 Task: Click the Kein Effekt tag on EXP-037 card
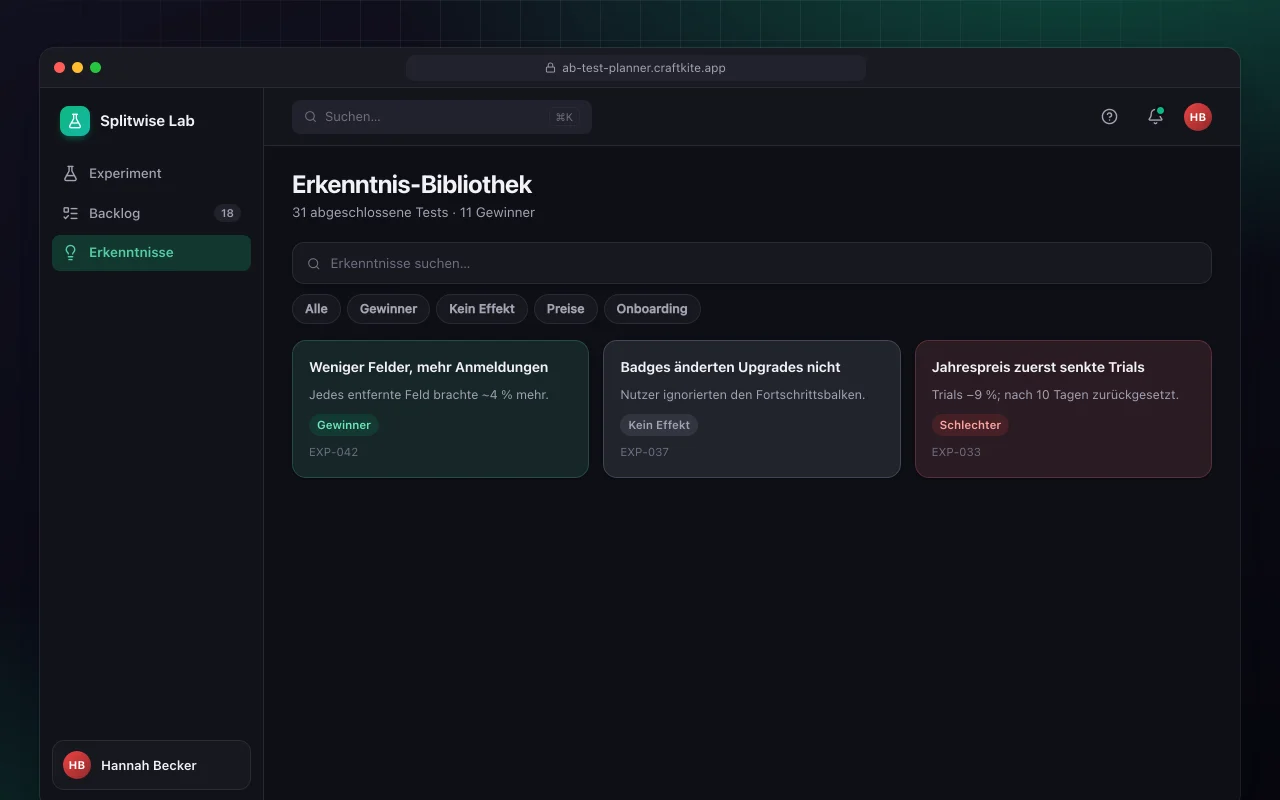click(x=659, y=425)
